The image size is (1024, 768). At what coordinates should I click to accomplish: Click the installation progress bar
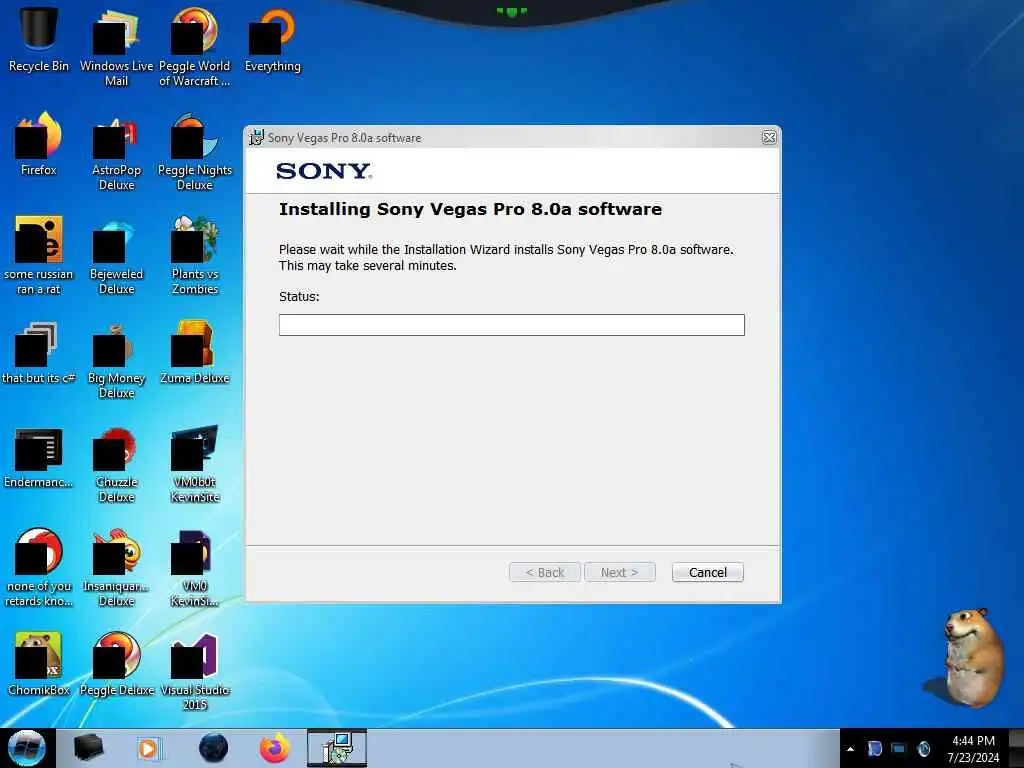click(511, 325)
